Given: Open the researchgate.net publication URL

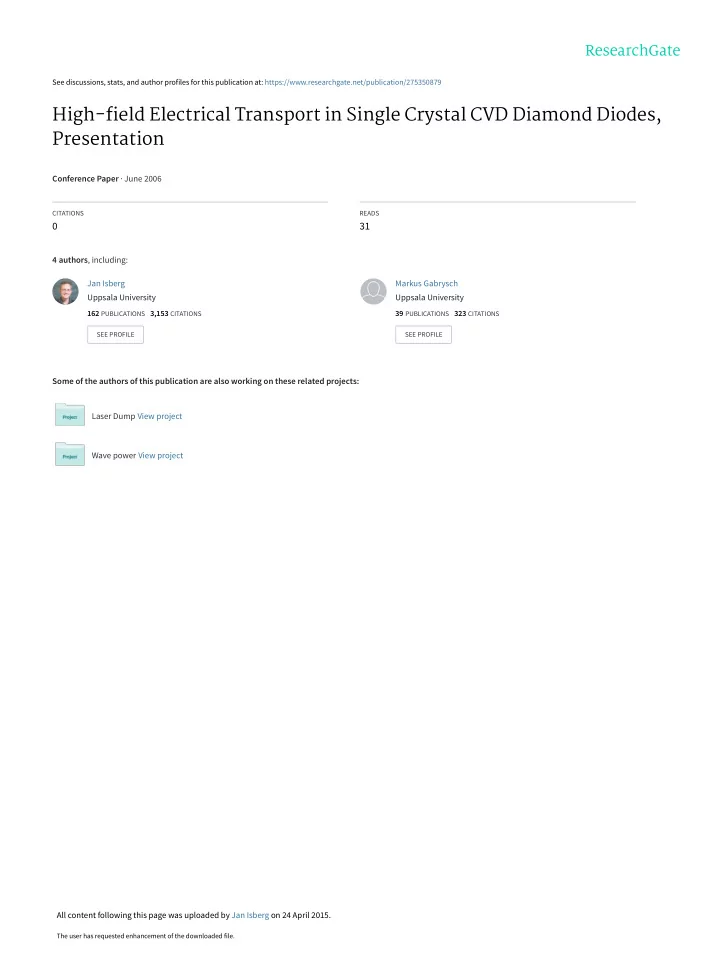Looking at the screenshot, I should point(353,82).
